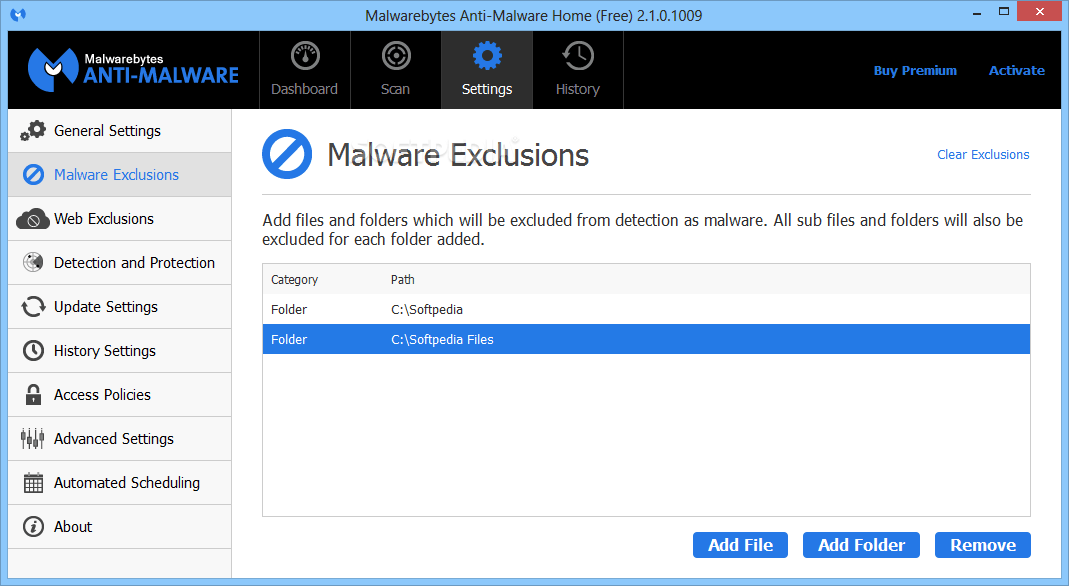Click the Buy Premium link
The height and width of the screenshot is (586, 1069).
click(915, 71)
